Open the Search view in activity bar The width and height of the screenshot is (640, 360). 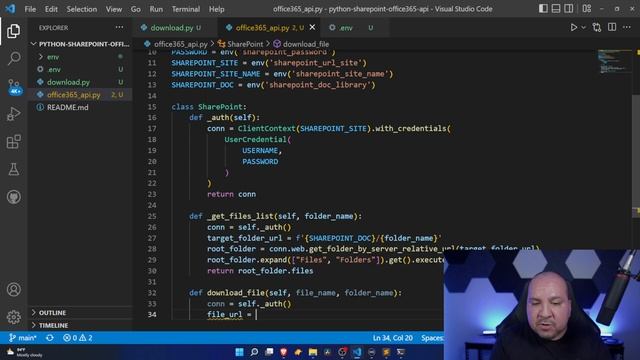13,58
